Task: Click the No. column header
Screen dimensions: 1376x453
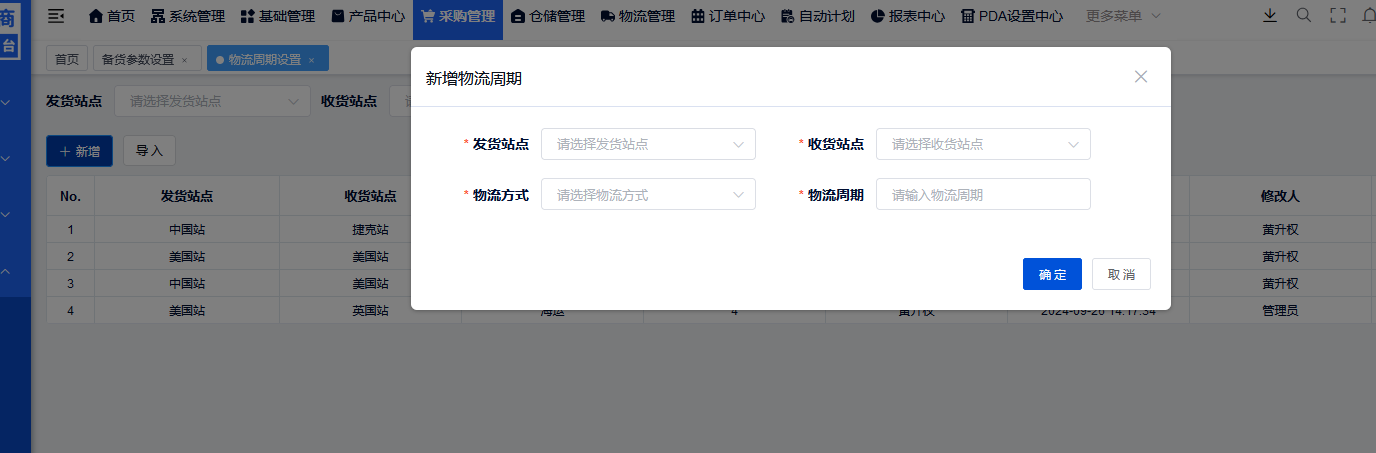Action: pos(70,196)
